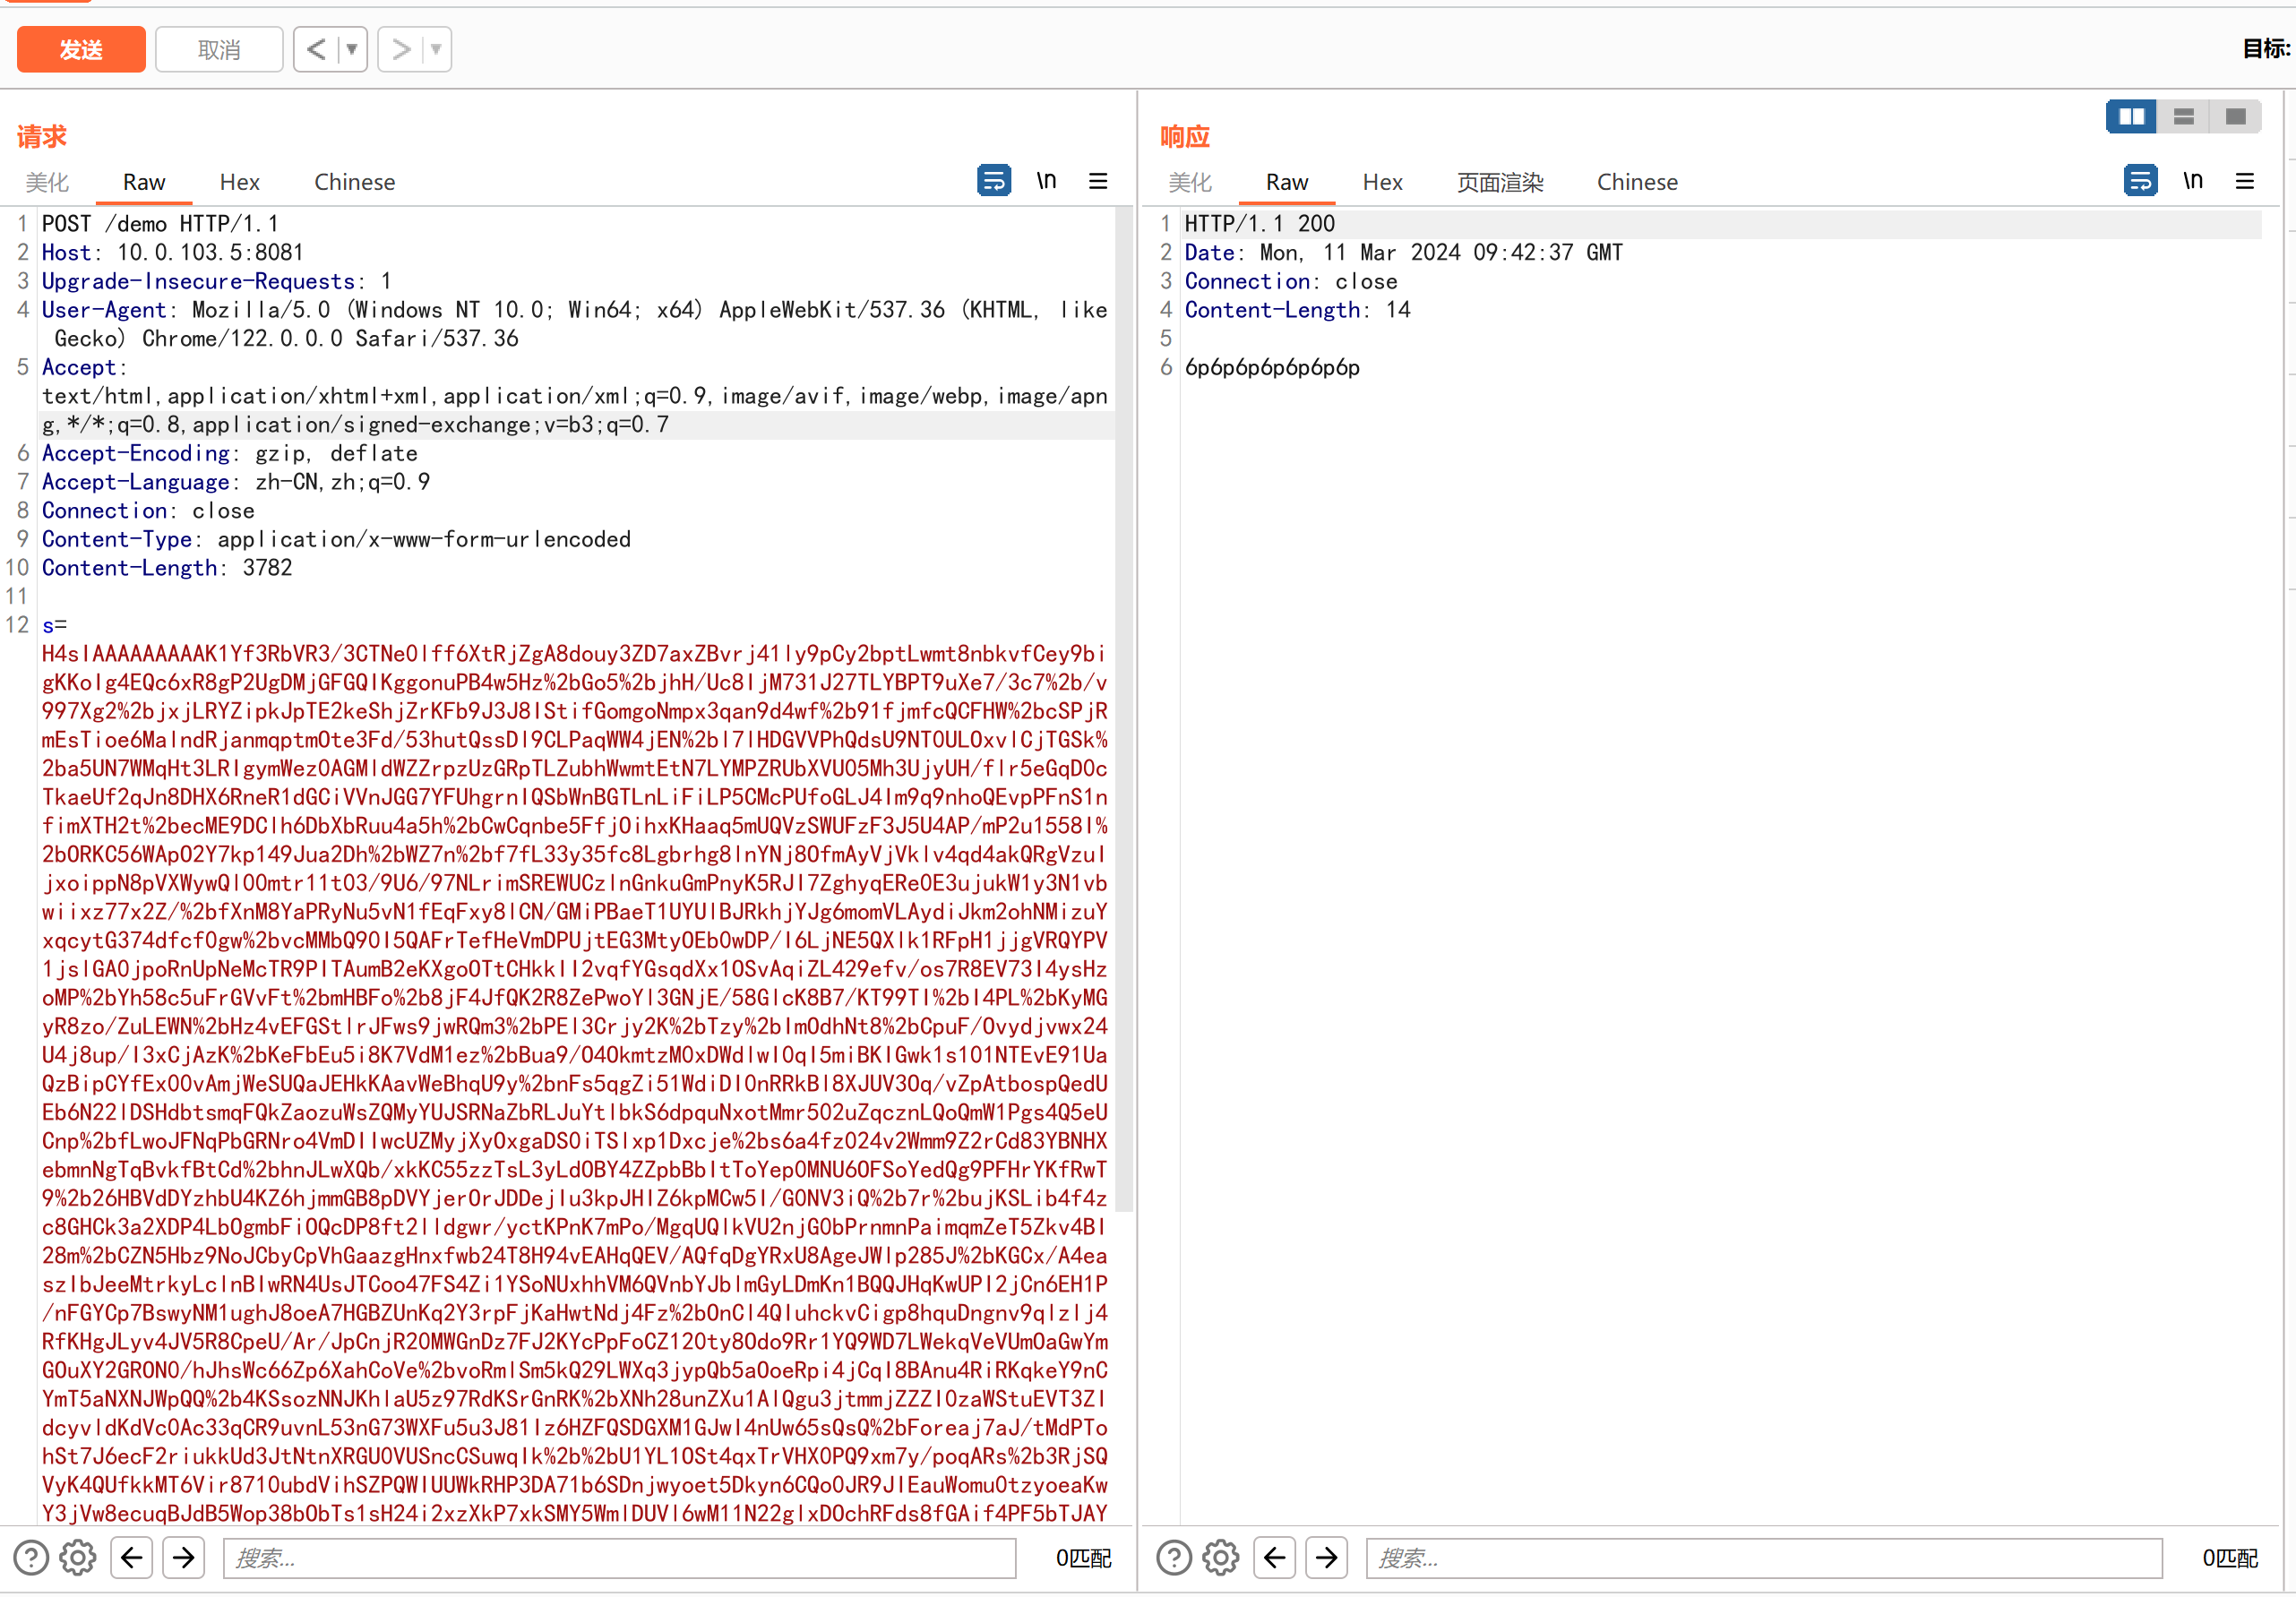The height and width of the screenshot is (1597, 2296).
Task: Go back to previous request in history
Action: pyautogui.click(x=316, y=49)
